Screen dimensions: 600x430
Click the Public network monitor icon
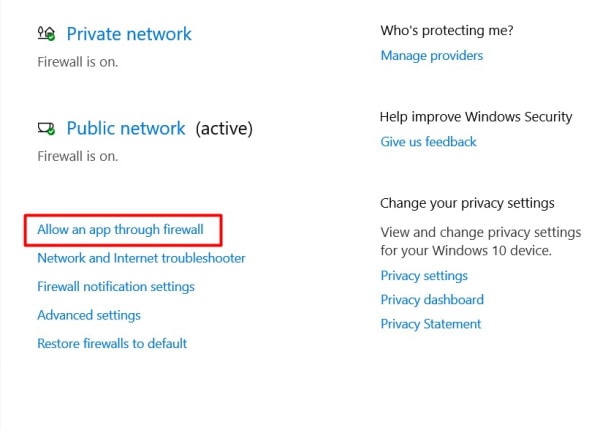(x=46, y=129)
